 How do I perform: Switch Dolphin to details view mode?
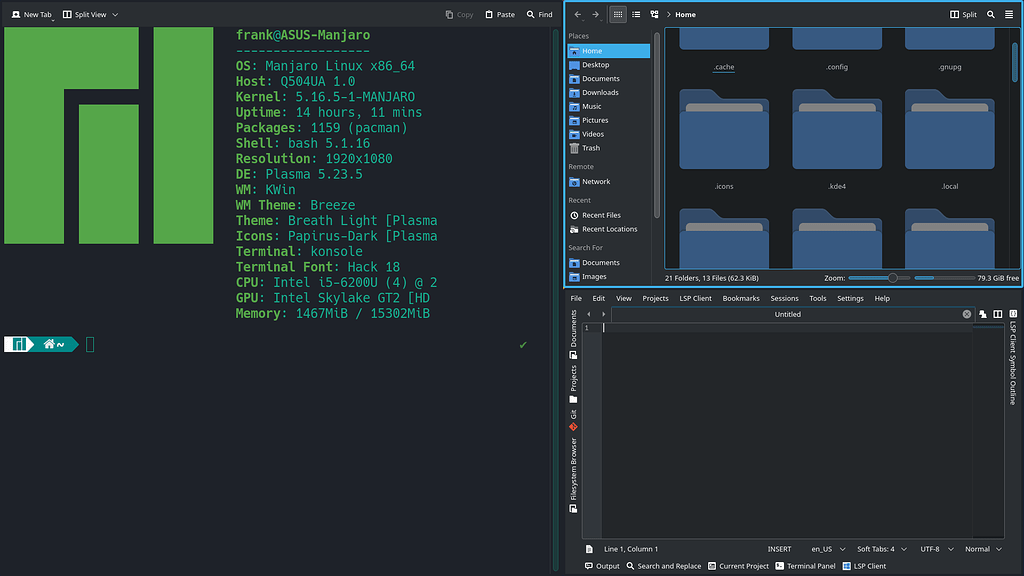pyautogui.click(x=636, y=14)
